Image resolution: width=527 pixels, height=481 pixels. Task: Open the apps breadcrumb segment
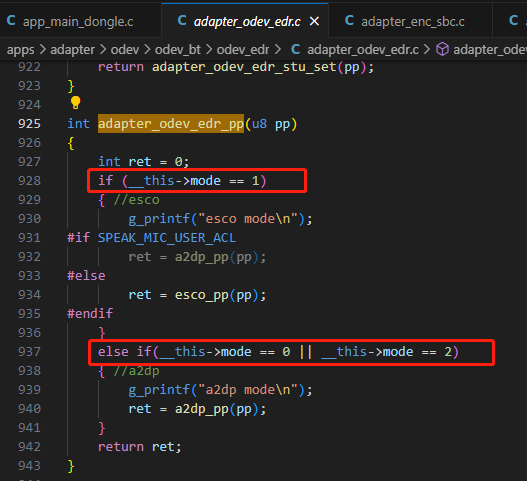click(21, 50)
